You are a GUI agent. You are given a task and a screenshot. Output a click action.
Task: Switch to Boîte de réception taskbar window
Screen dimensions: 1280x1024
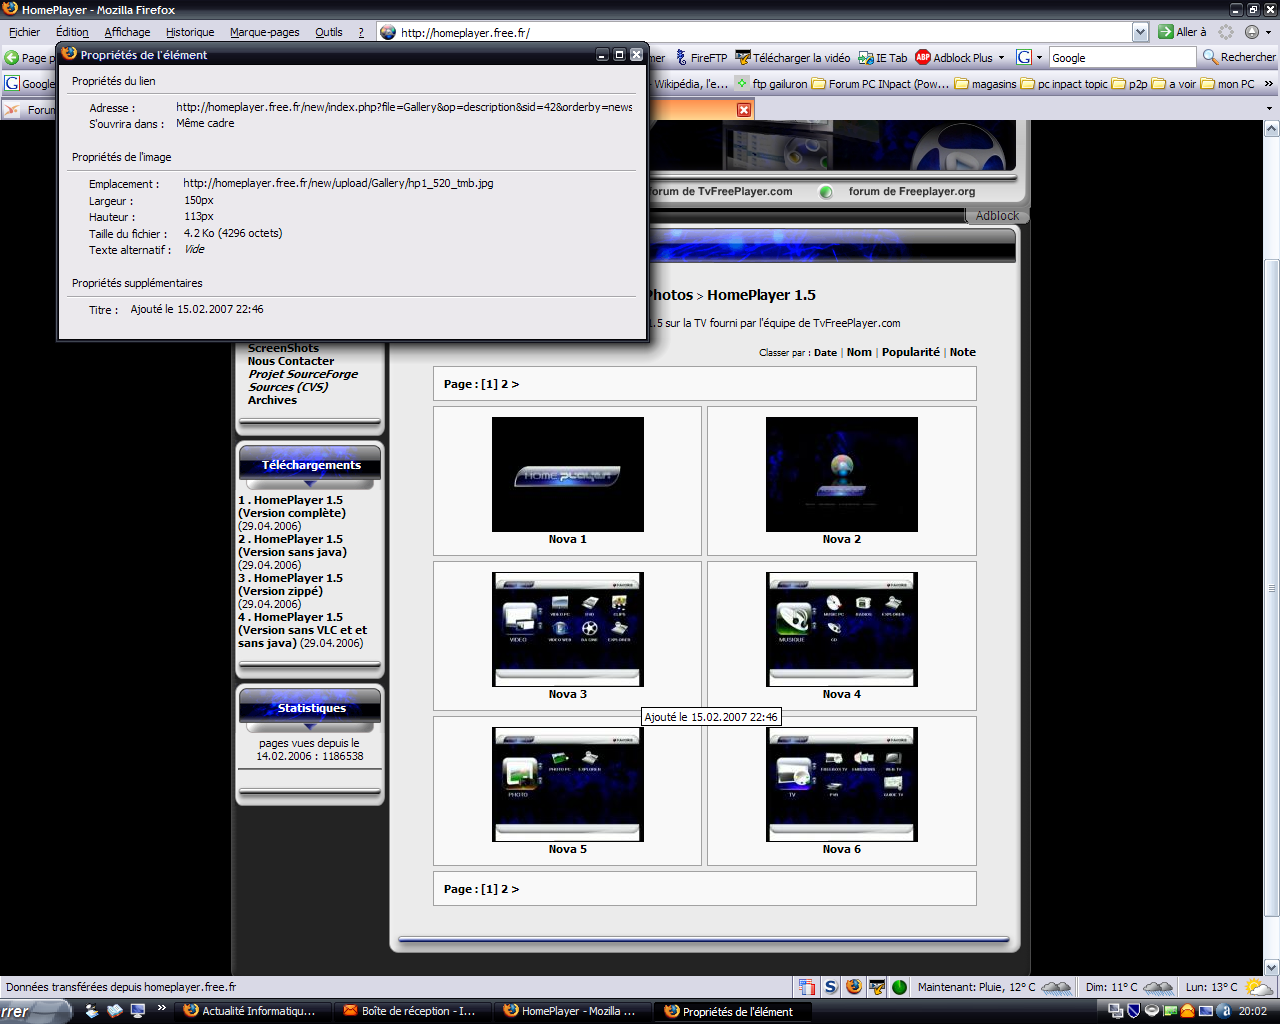pyautogui.click(x=410, y=1011)
